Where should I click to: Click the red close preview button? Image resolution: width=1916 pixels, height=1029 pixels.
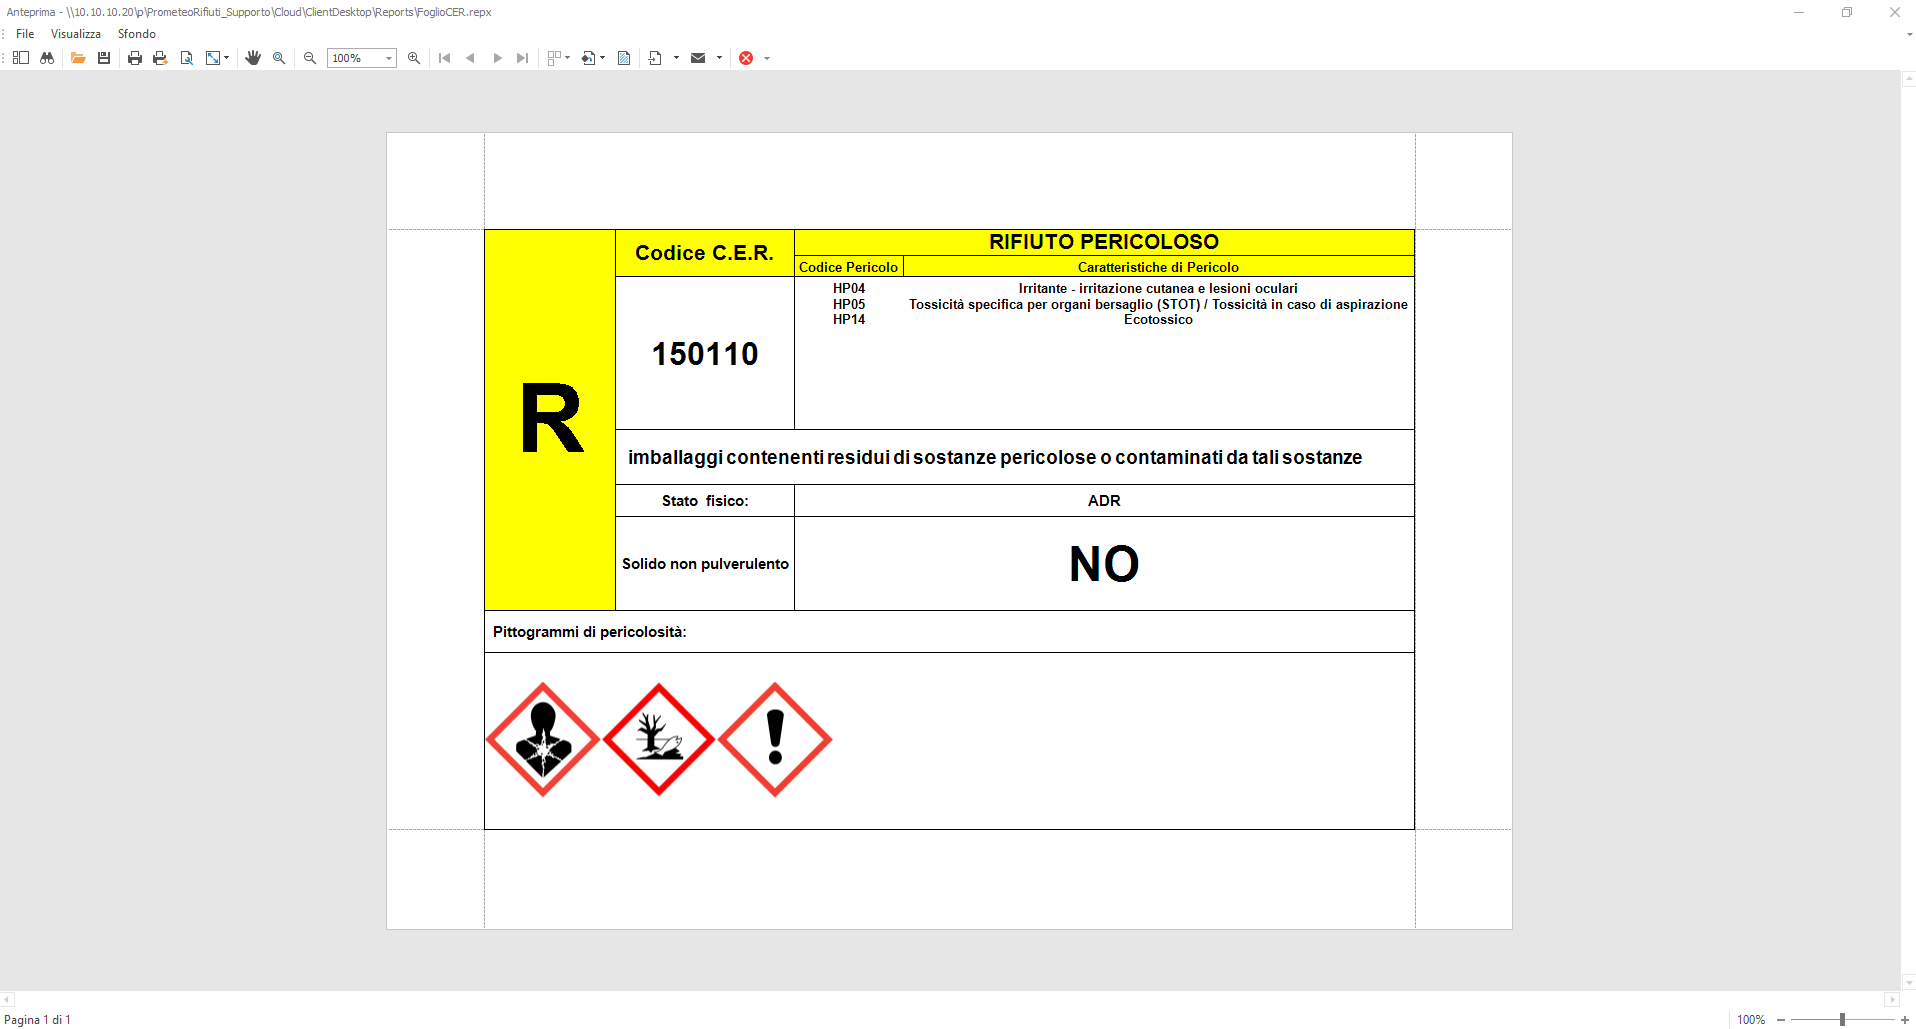(x=746, y=58)
